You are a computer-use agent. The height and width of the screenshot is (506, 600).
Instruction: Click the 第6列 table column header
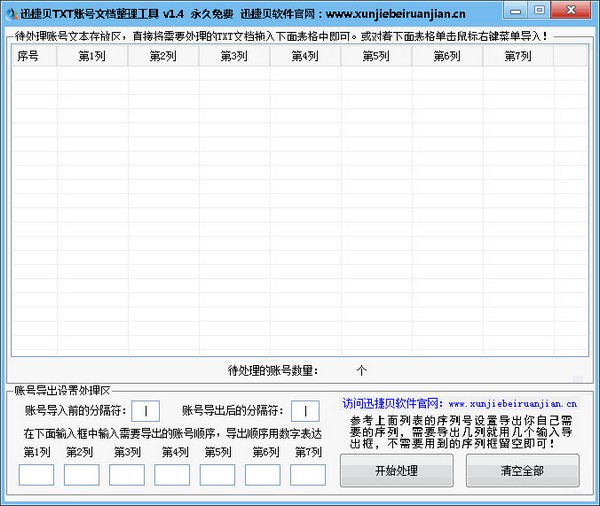pyautogui.click(x=447, y=56)
